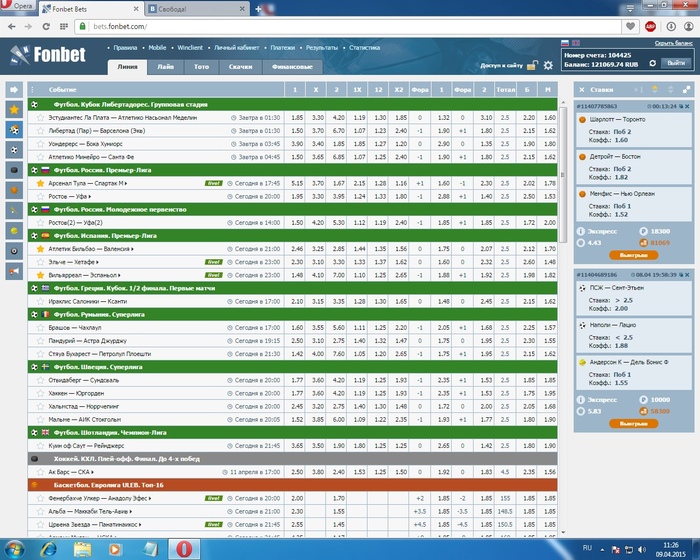Unfavorite the Атлетик Бильбао — Валенсия match

click(40, 249)
